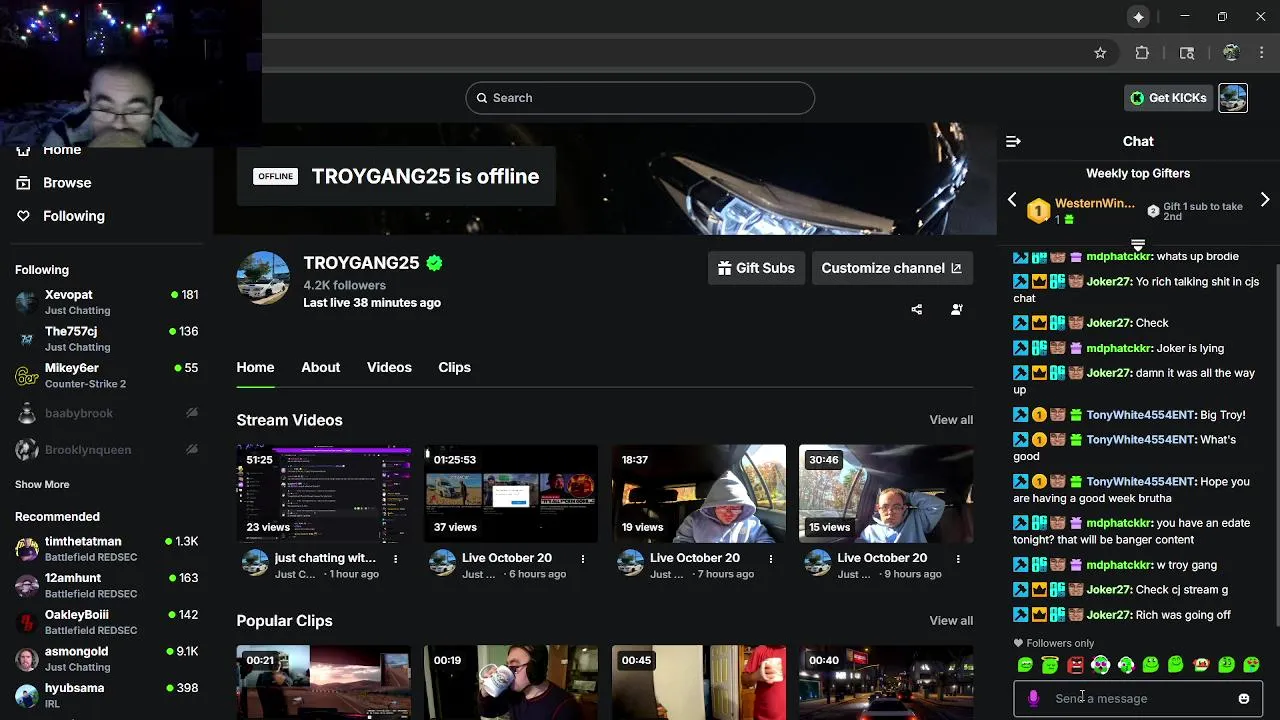The image size is (1280, 720).
Task: Open options menu for the 6 hours ago video
Action: point(583,559)
